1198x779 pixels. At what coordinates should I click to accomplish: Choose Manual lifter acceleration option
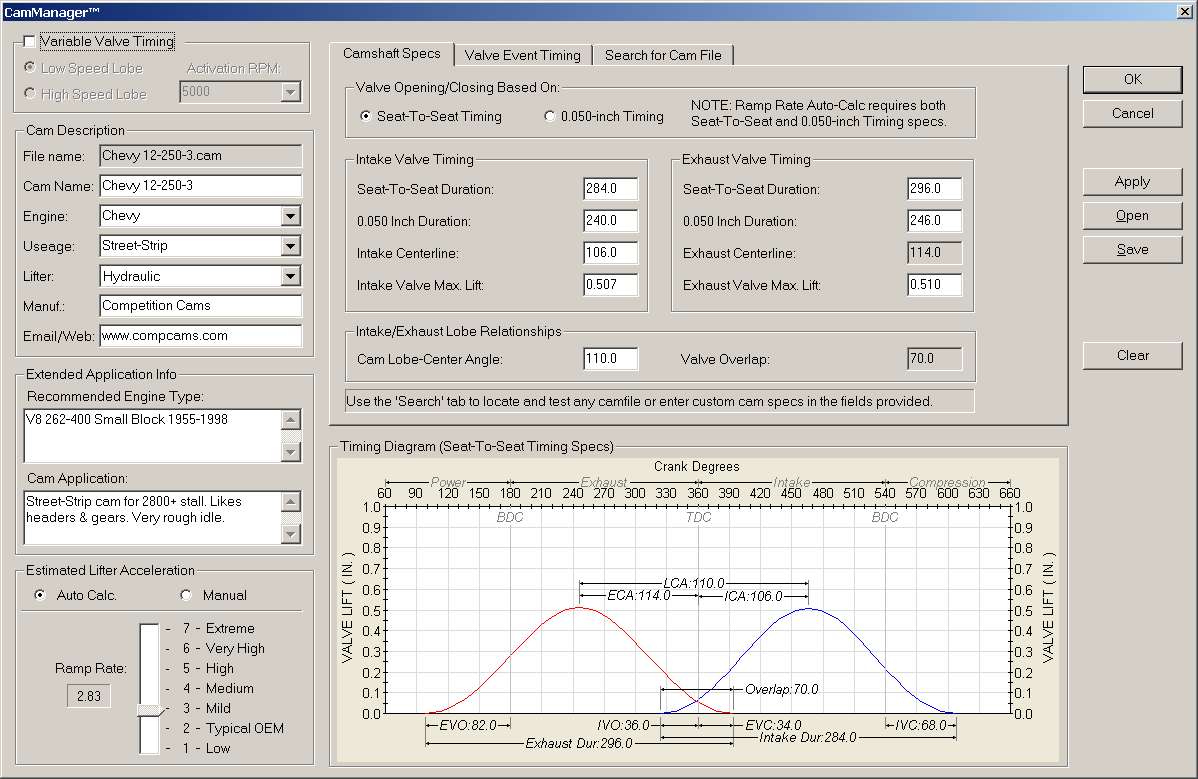point(186,596)
